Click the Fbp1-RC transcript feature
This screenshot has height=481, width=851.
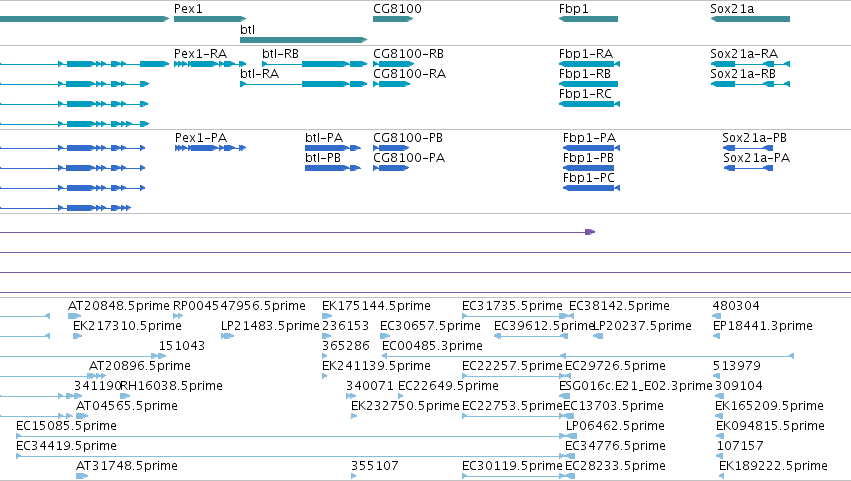[x=589, y=104]
